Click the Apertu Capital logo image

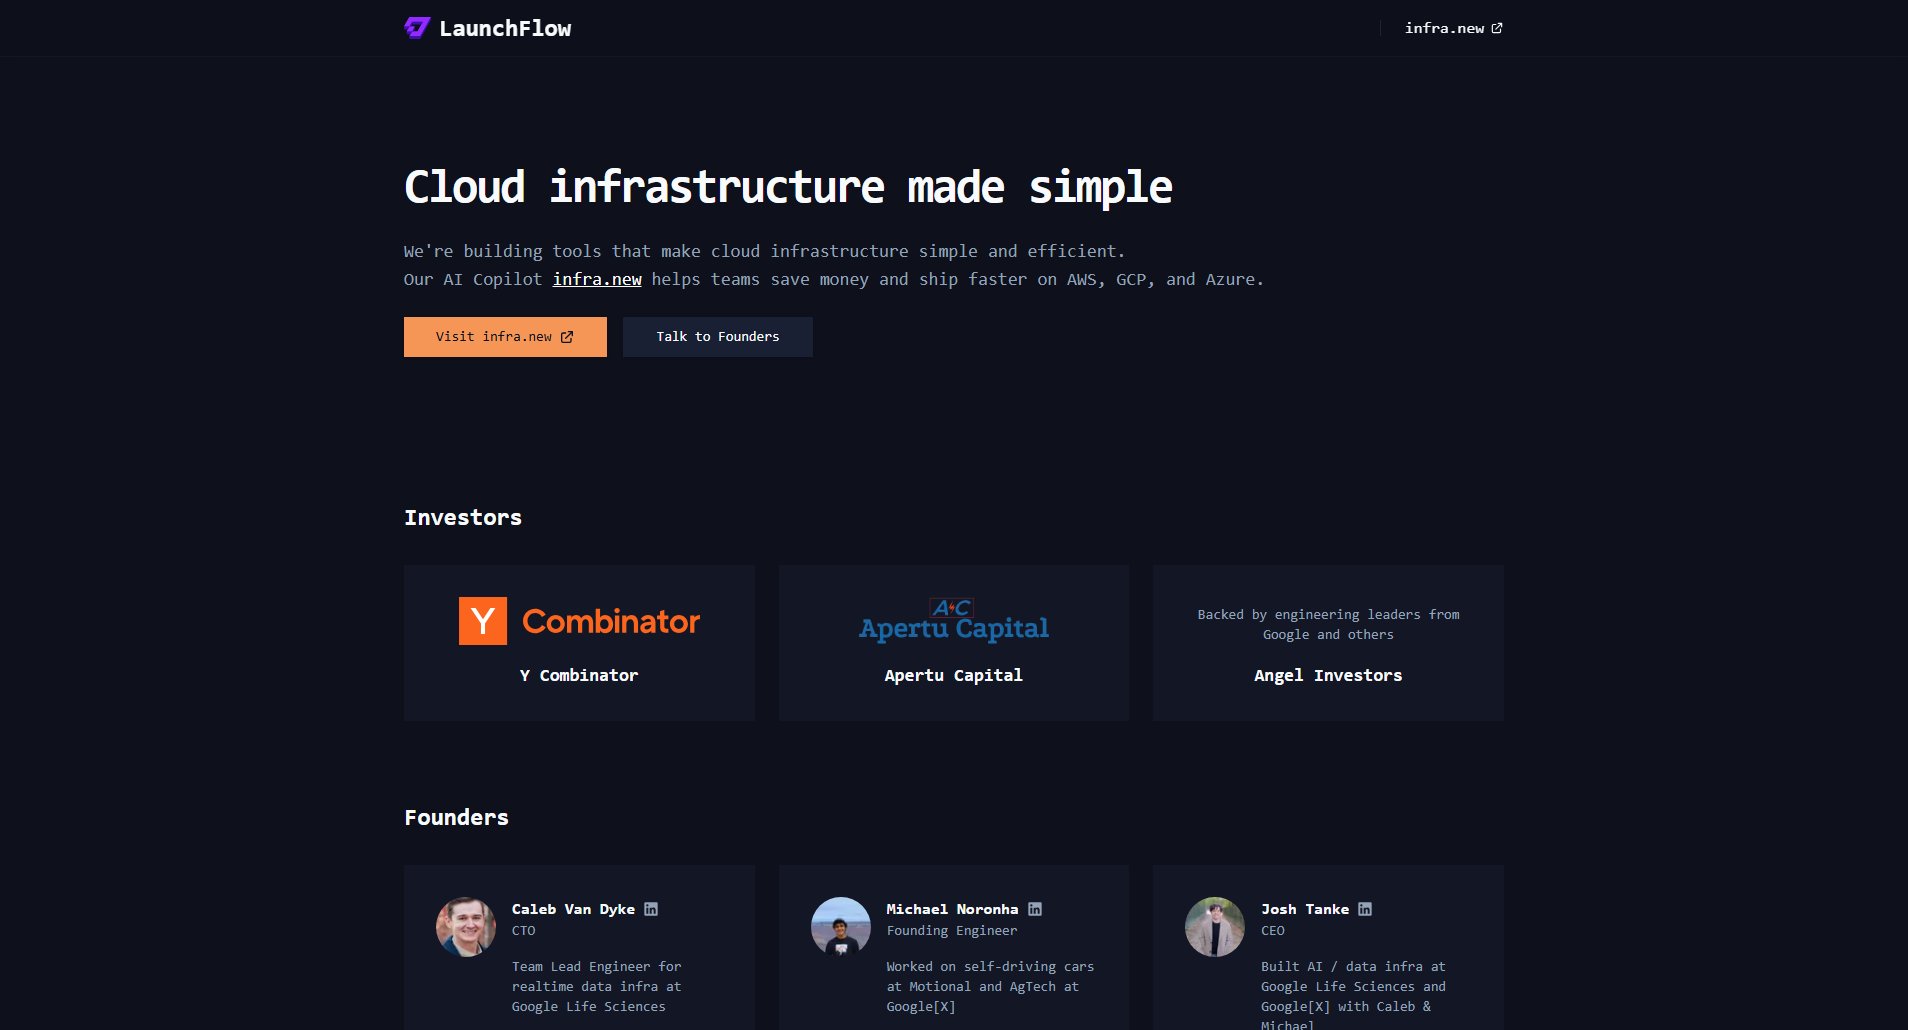954,620
